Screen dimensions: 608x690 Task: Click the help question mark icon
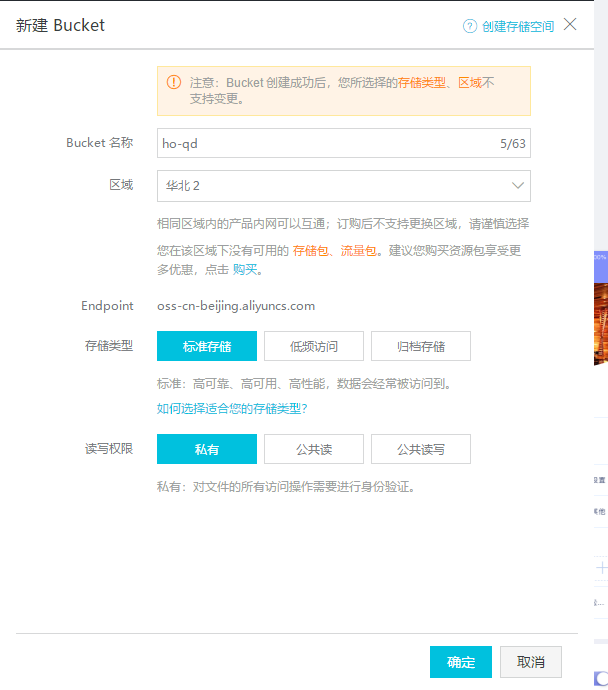point(469,26)
